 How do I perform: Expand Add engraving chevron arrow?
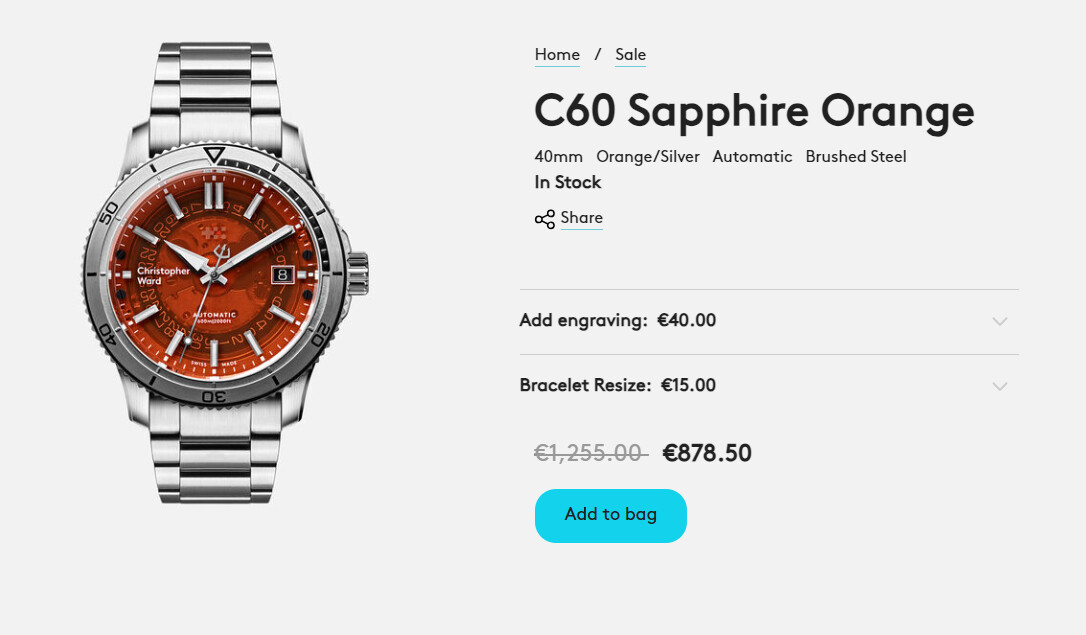[x=999, y=321]
